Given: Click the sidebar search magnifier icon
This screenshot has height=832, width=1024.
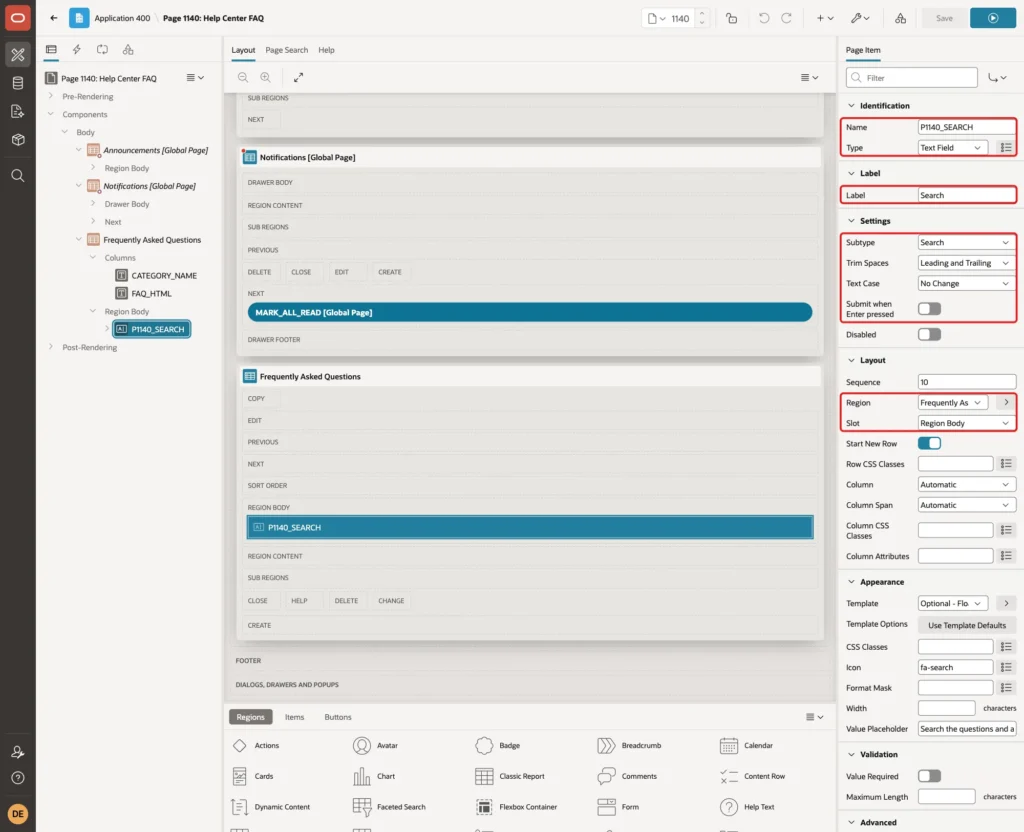Looking at the screenshot, I should click(x=18, y=176).
